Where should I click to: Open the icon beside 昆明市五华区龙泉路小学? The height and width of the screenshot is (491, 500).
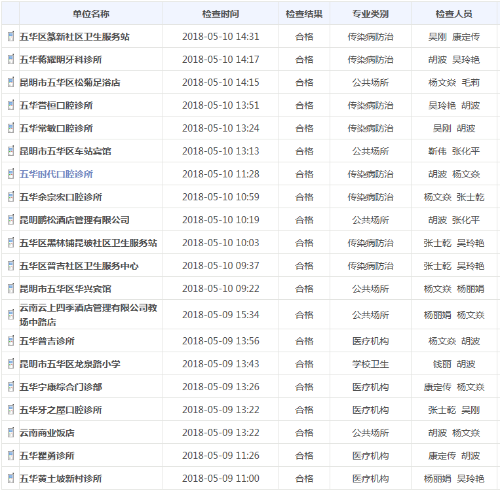(11, 364)
